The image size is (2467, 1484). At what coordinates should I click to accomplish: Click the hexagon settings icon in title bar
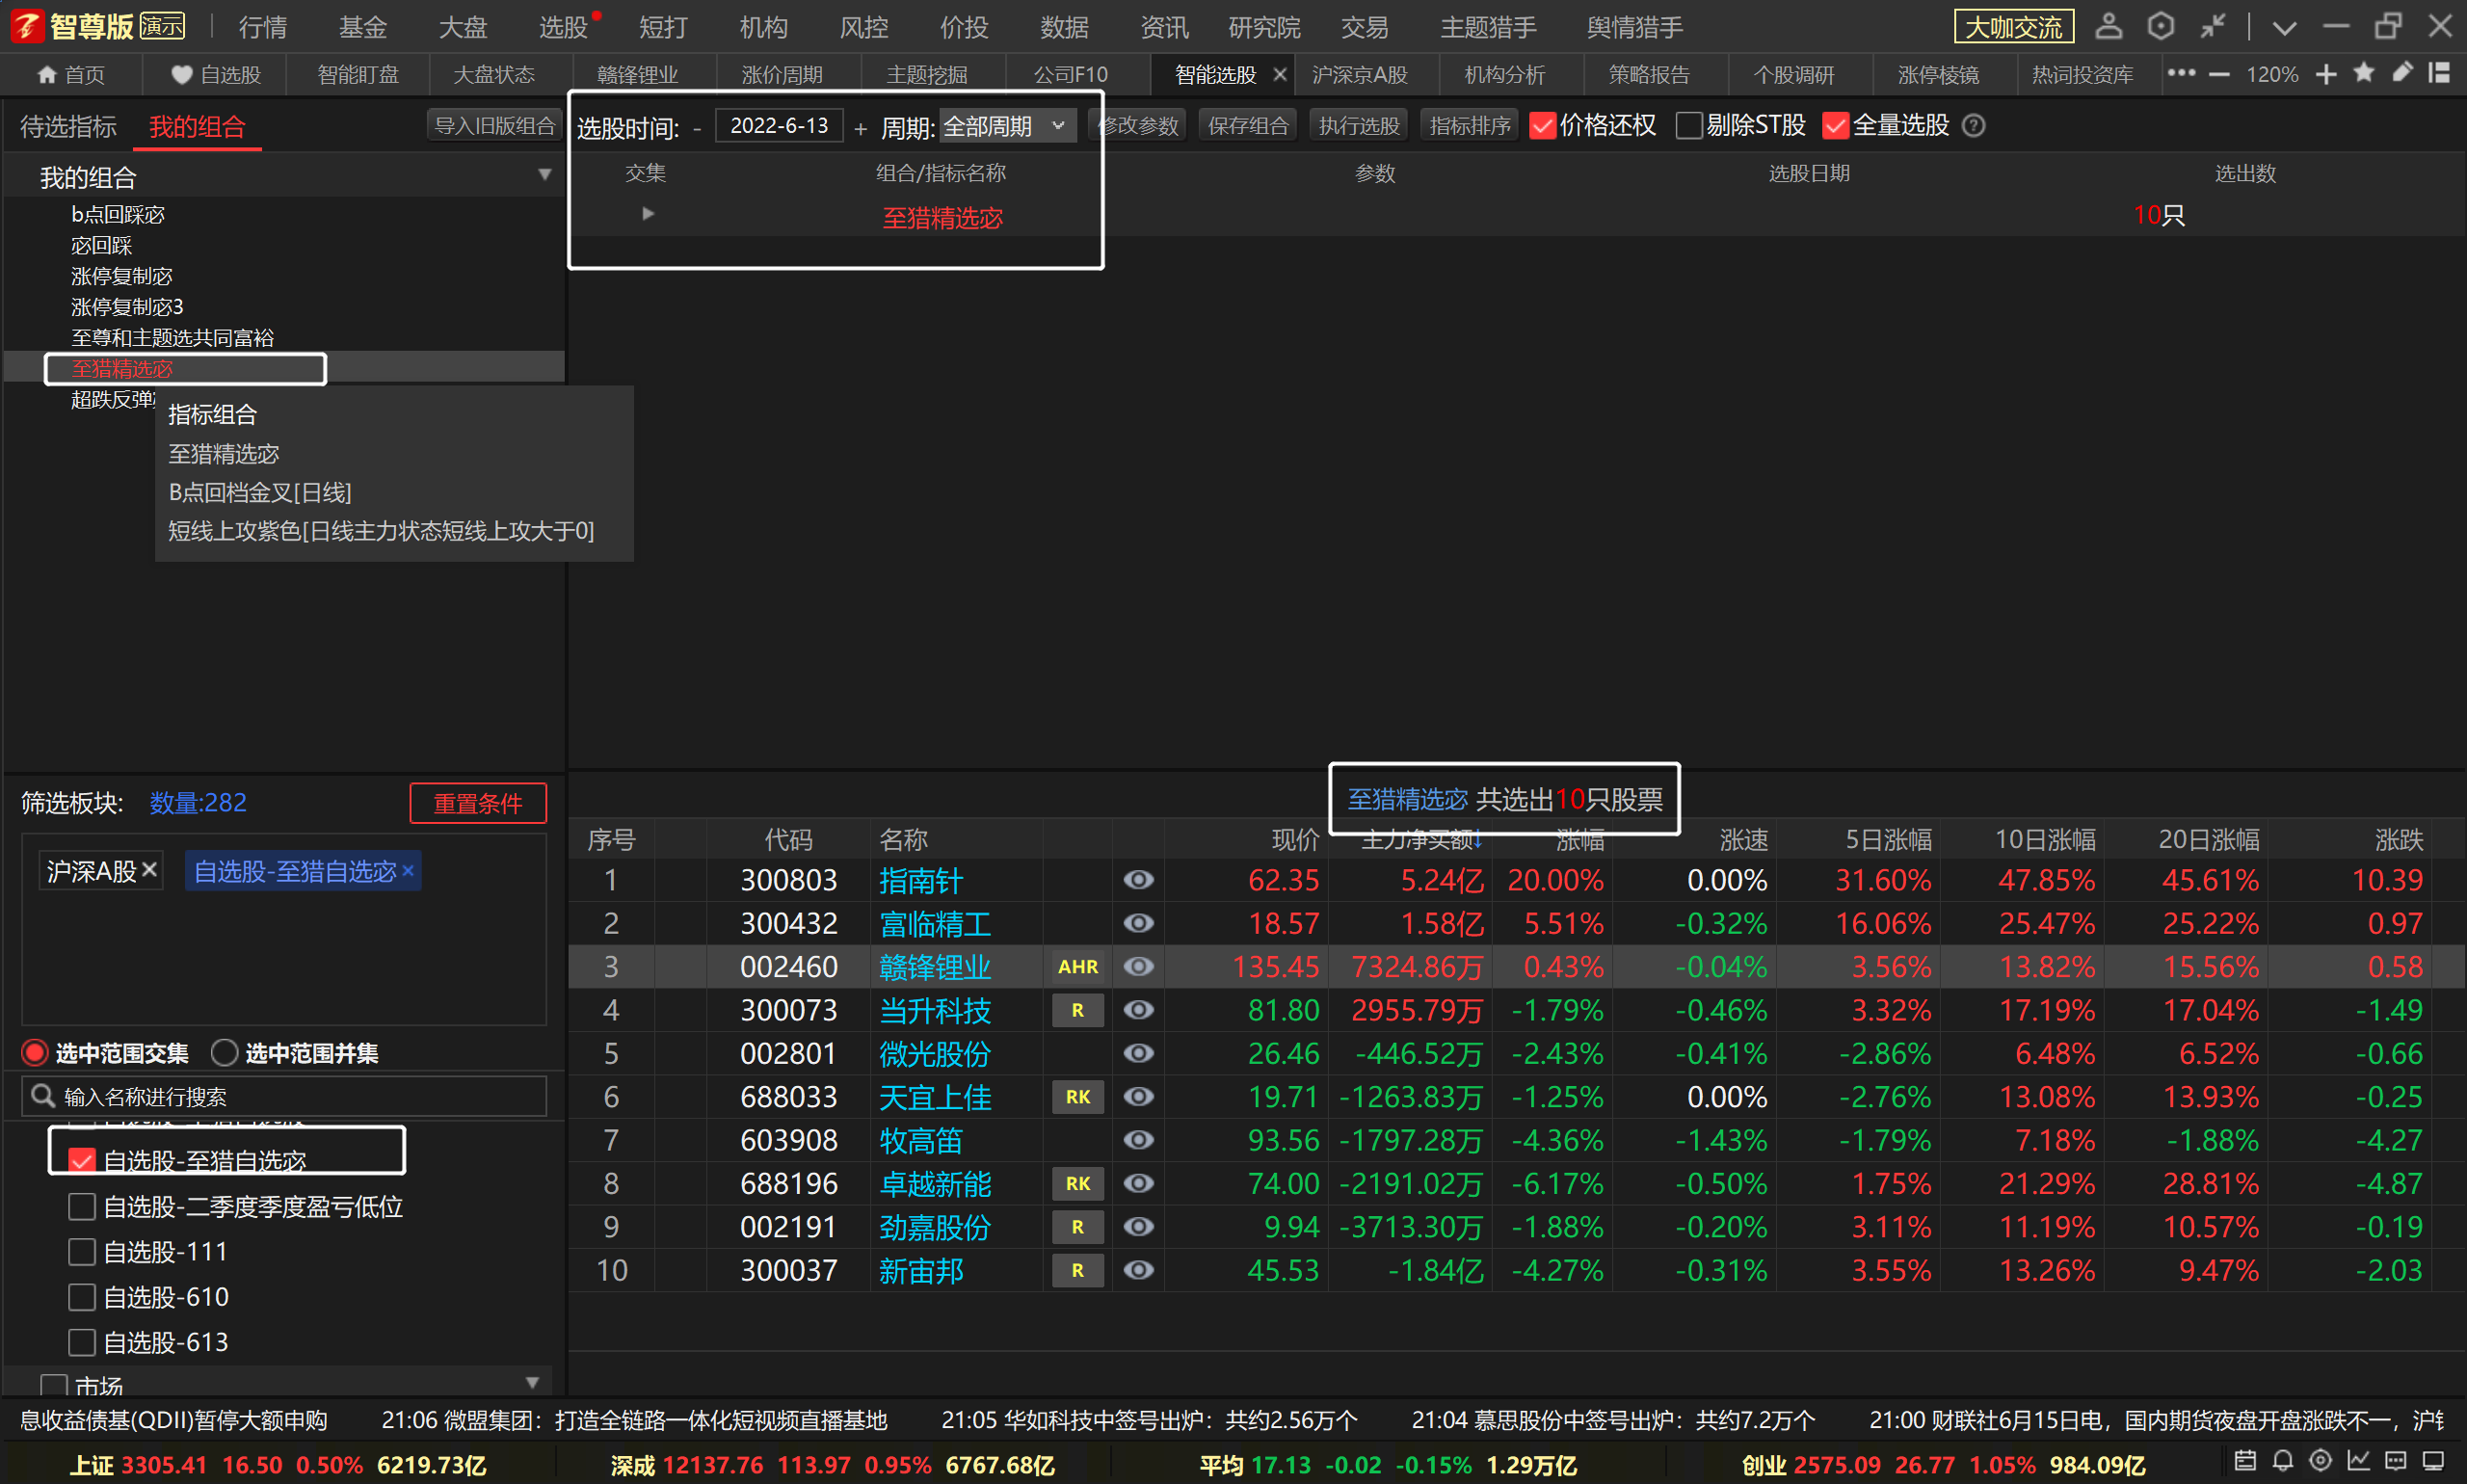tap(2160, 26)
